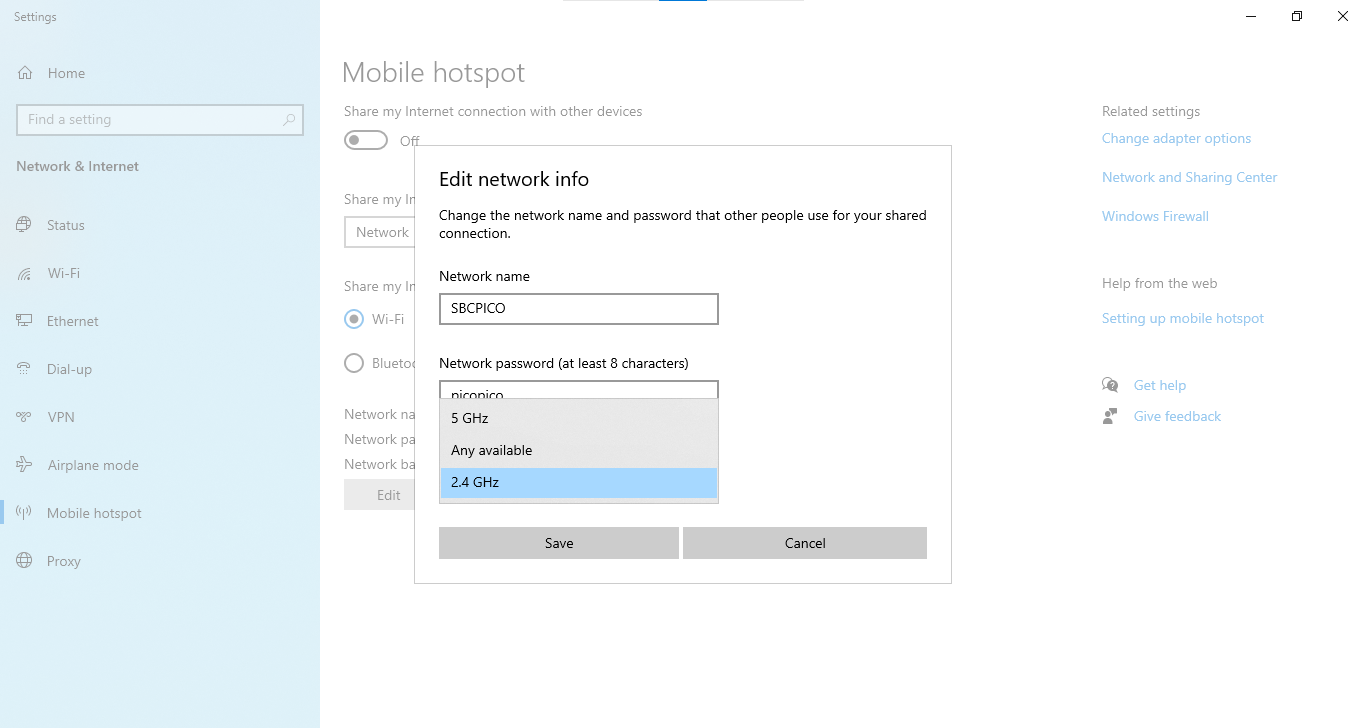Viewport: 1366px width, 728px height.
Task: Save the edited network info
Action: 558,543
